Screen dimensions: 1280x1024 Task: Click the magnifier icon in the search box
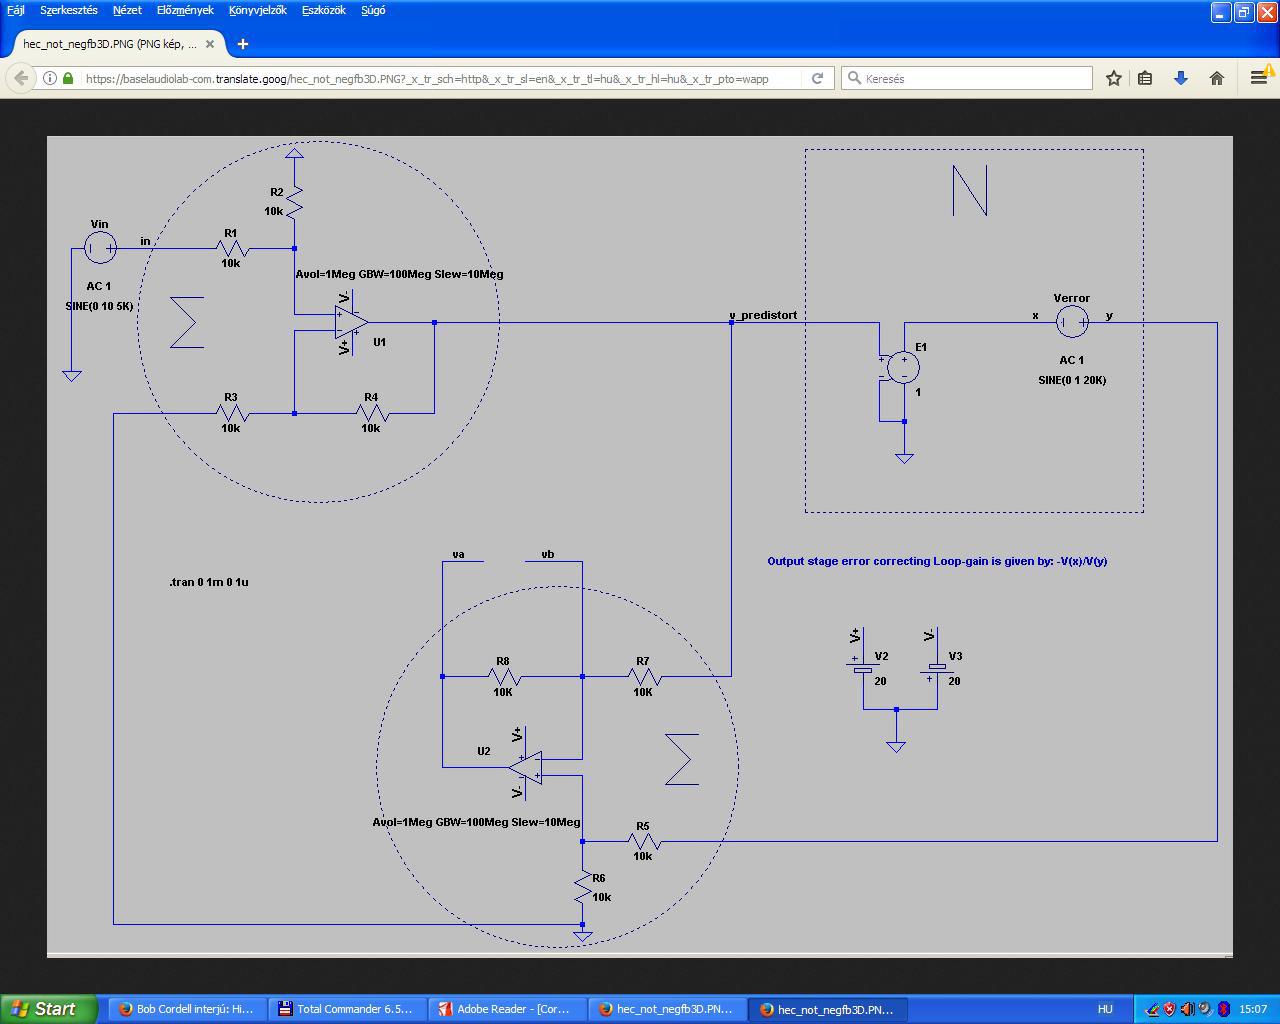click(x=854, y=78)
